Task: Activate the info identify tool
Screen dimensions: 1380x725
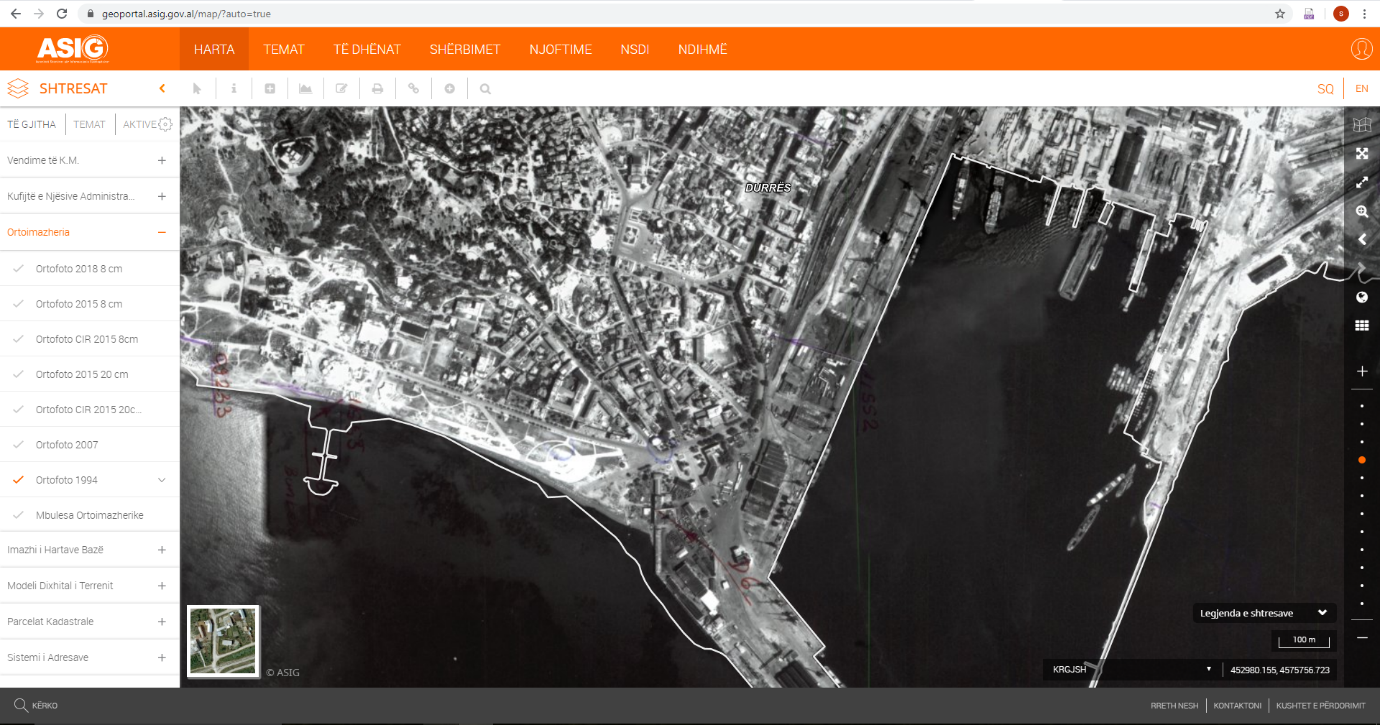Action: [x=233, y=88]
